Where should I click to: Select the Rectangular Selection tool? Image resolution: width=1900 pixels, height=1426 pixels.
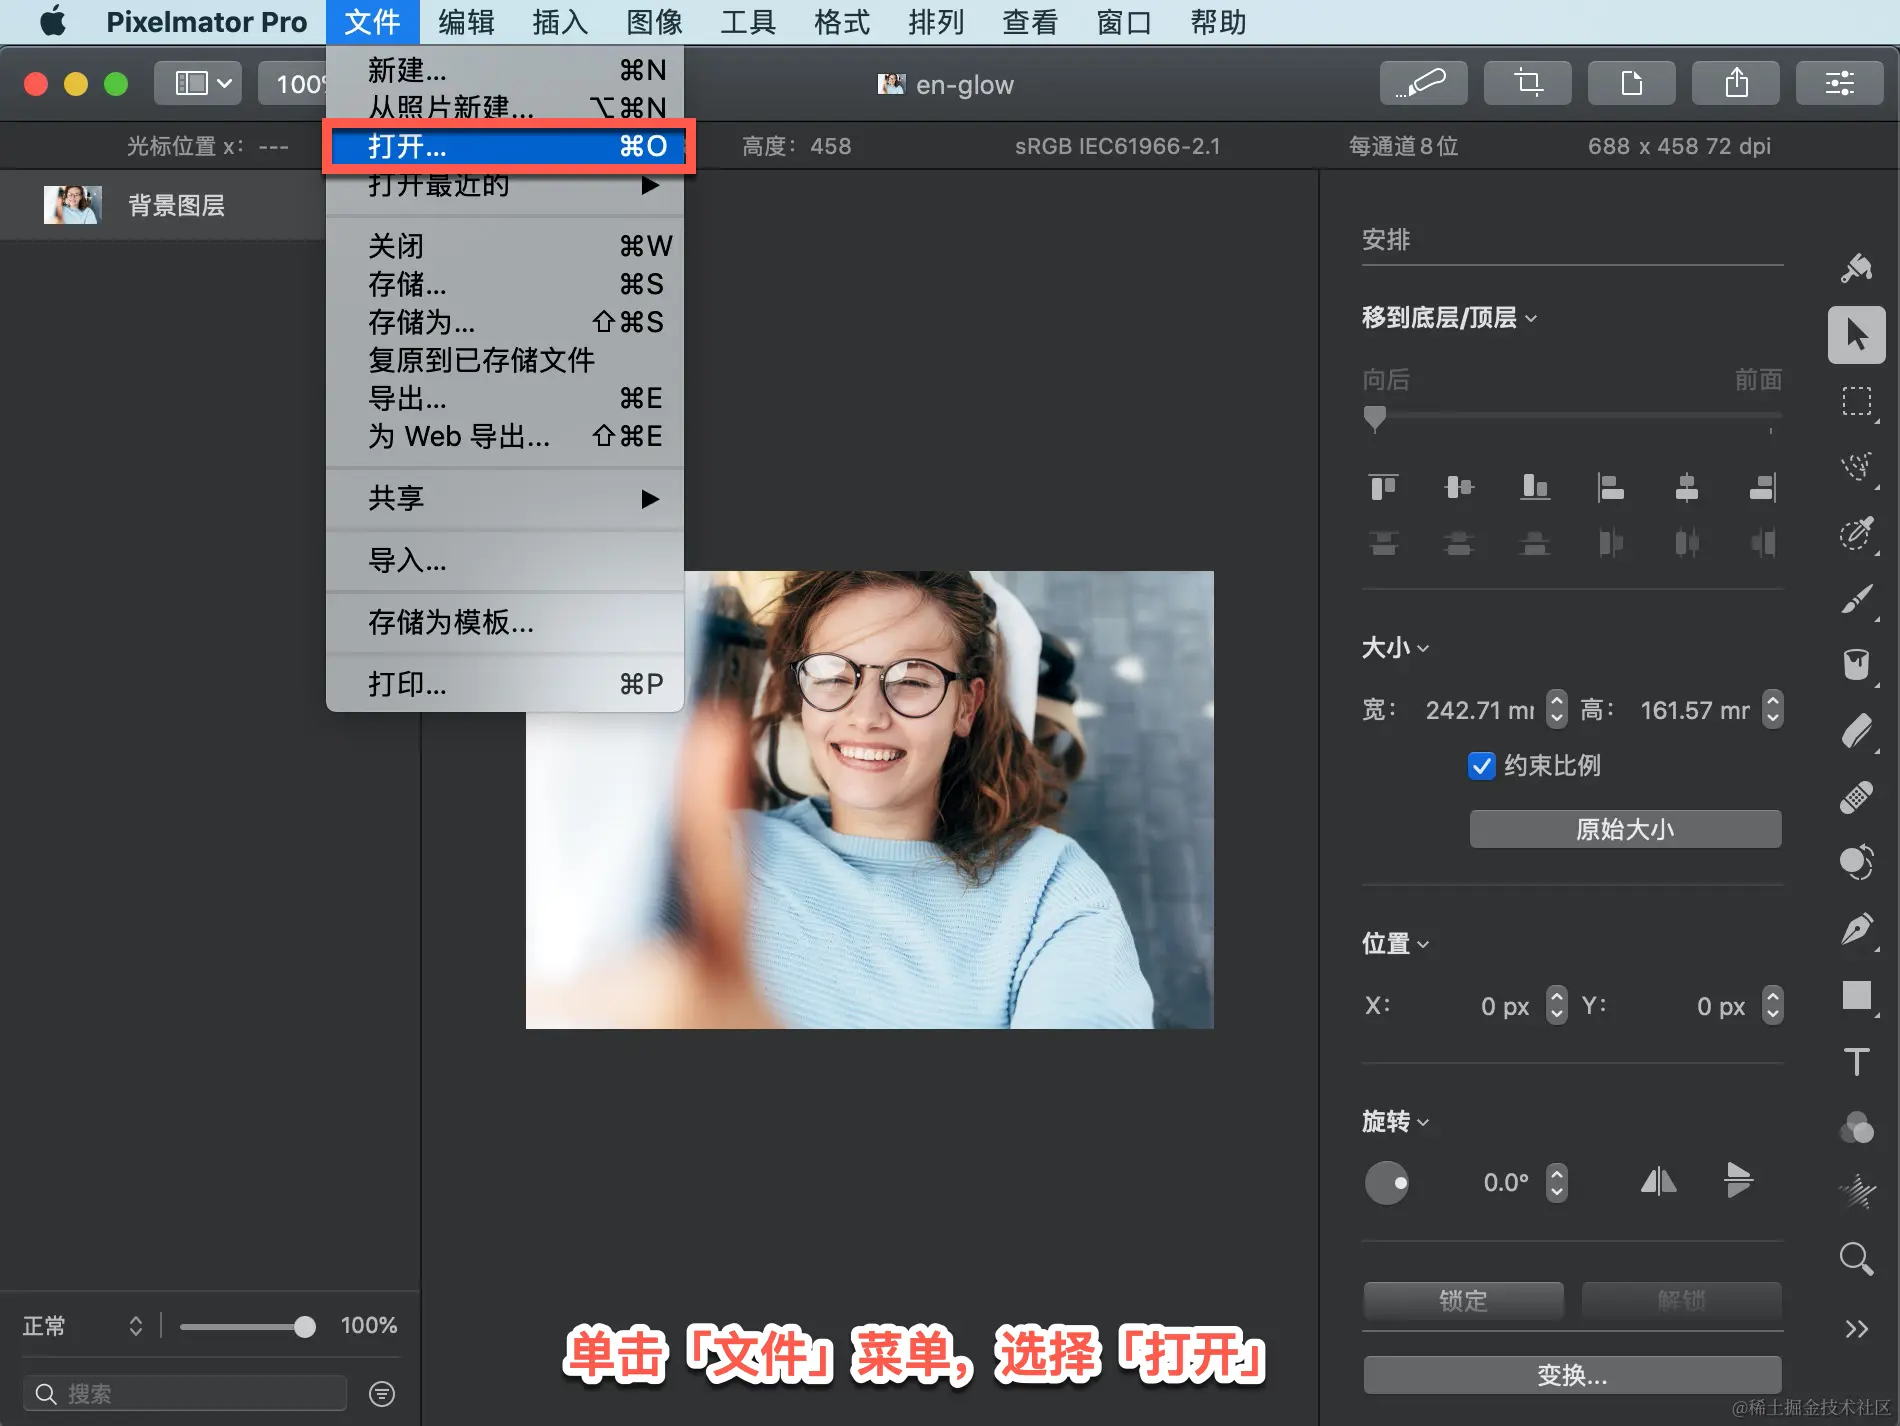point(1857,401)
